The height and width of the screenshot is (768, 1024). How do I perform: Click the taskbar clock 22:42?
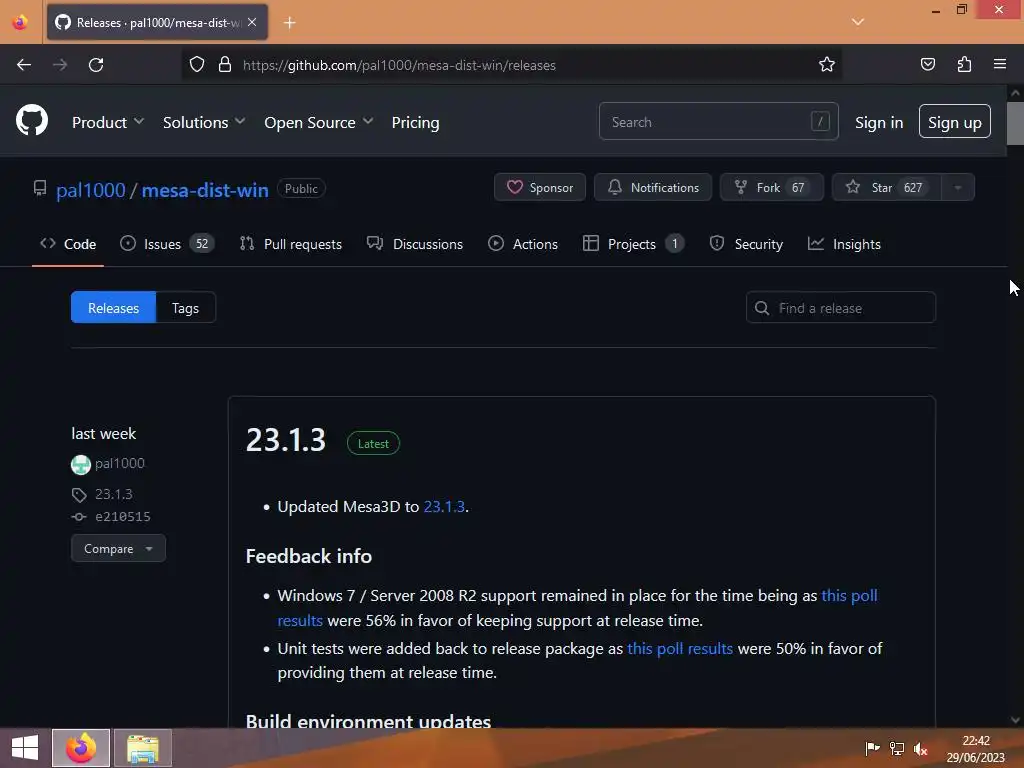(976, 741)
